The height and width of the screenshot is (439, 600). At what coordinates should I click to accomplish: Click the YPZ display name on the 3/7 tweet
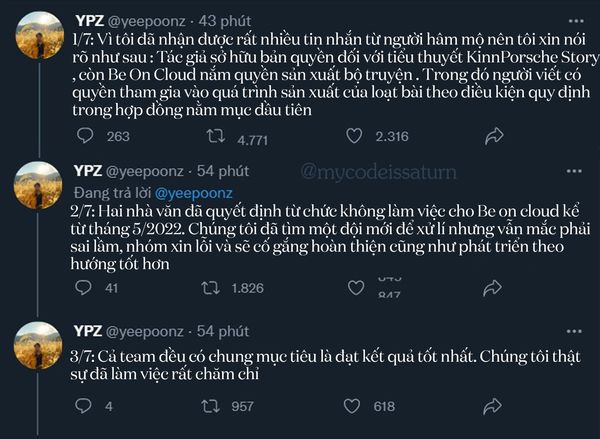coord(89,331)
